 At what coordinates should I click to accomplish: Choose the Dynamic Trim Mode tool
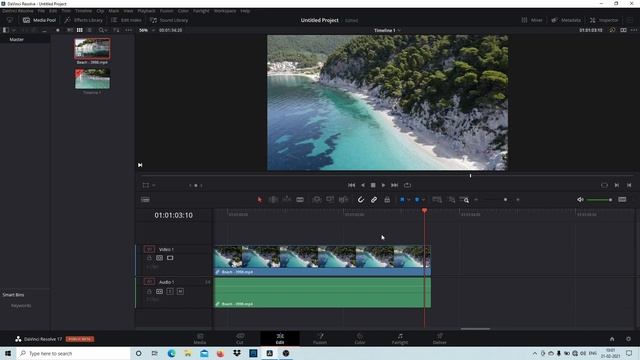tap(287, 200)
